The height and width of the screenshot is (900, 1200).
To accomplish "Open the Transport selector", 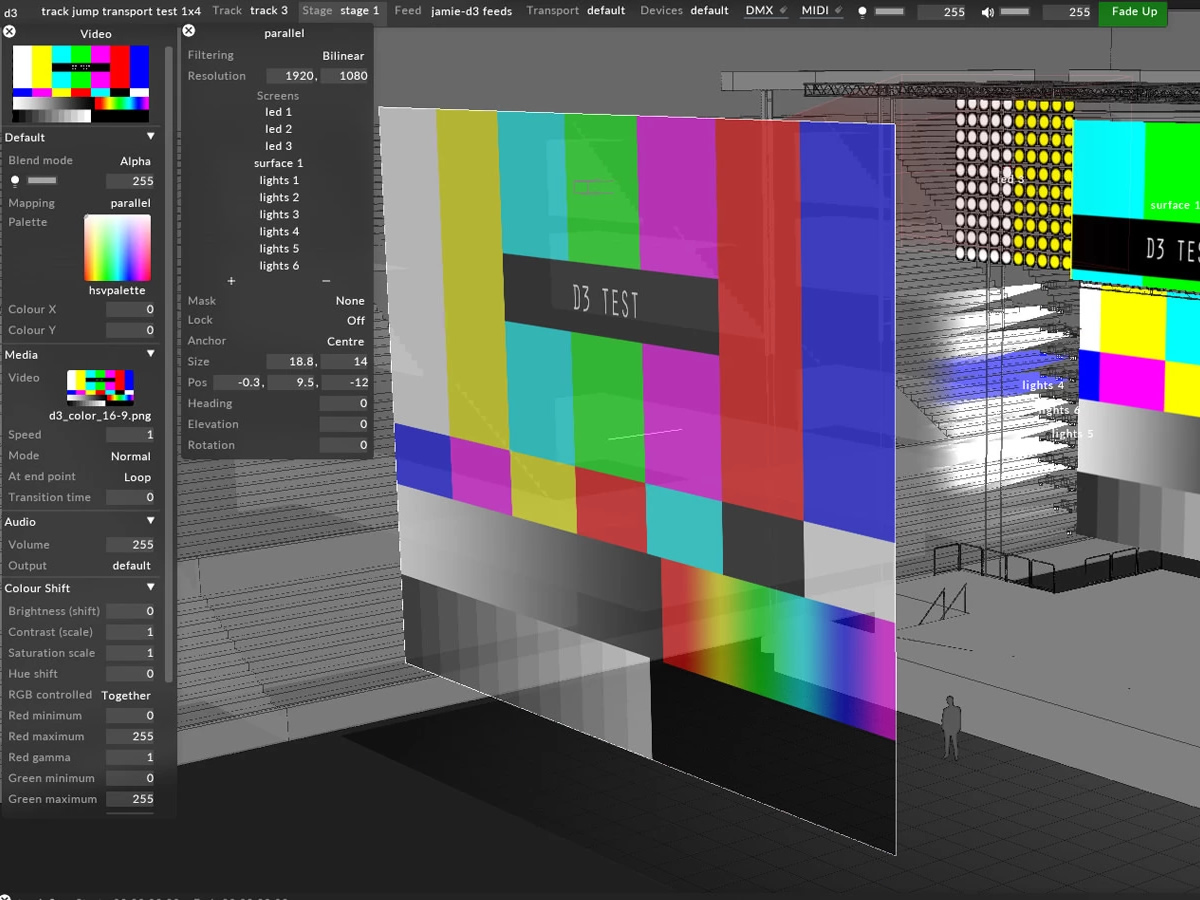I will coord(606,11).
